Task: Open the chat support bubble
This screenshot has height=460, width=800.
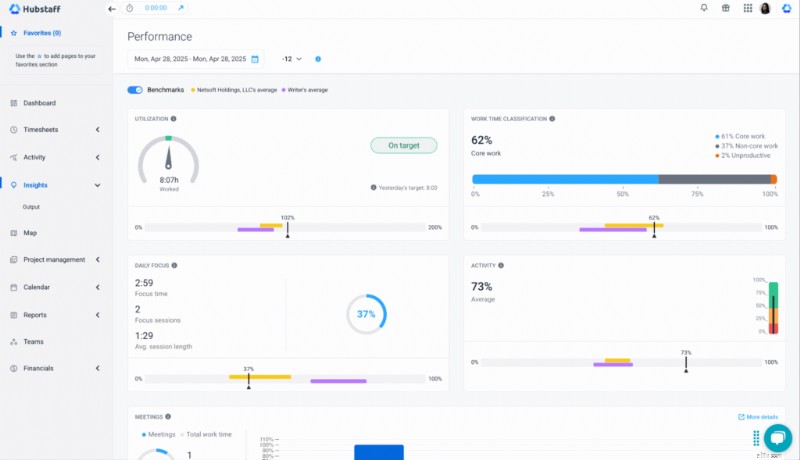Action: pos(778,438)
